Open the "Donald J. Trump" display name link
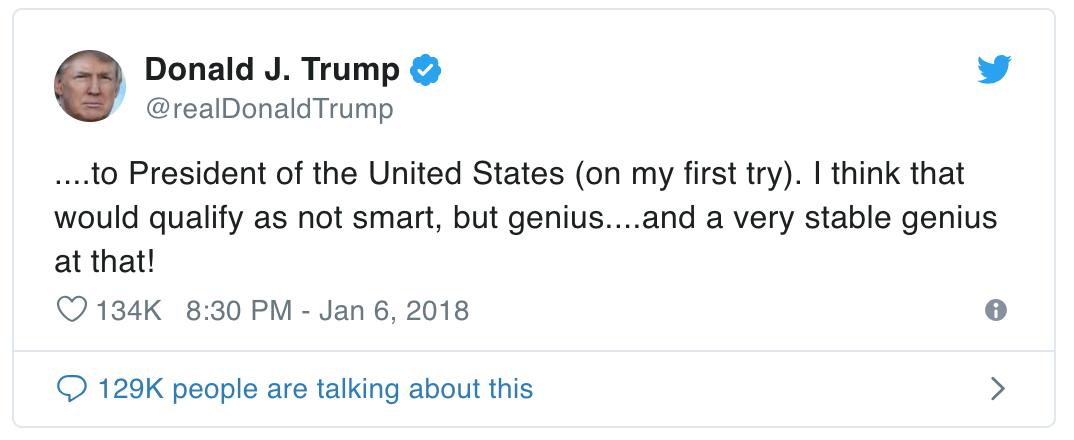Image resolution: width=1074 pixels, height=440 pixels. (271, 70)
